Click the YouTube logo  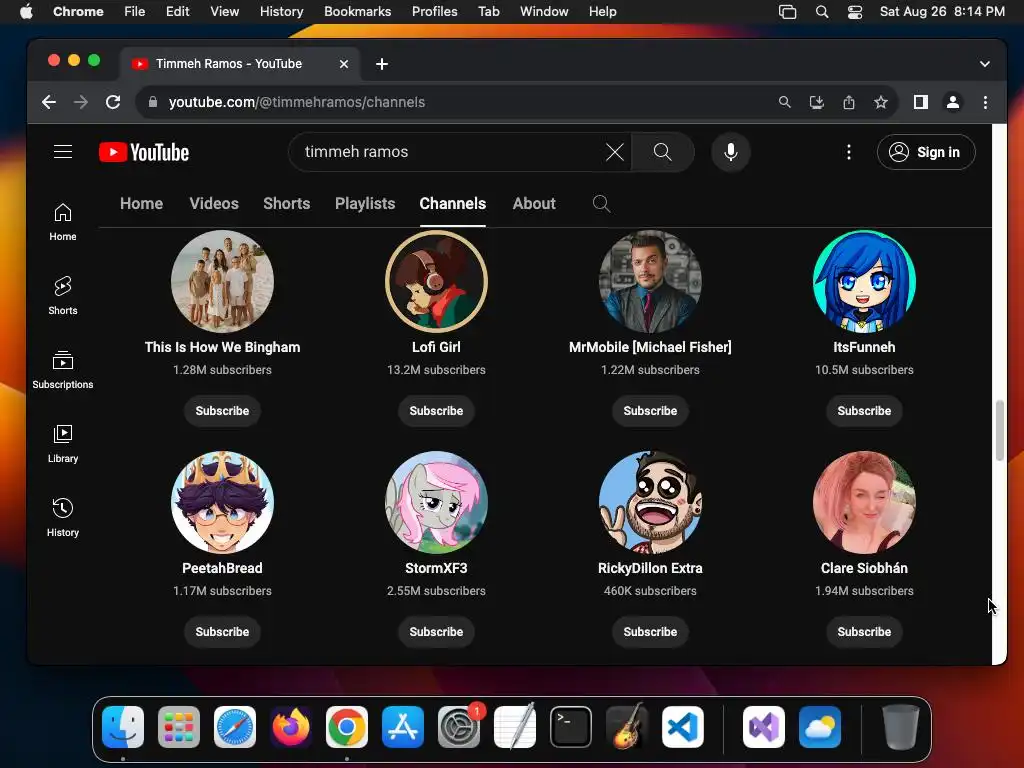point(144,152)
